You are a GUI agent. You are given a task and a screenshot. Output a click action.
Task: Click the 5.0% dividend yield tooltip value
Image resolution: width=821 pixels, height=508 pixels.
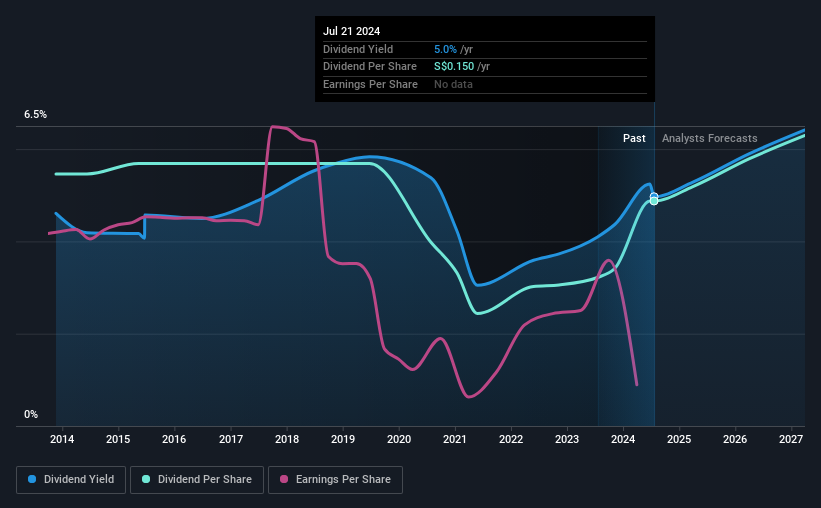[x=445, y=49]
